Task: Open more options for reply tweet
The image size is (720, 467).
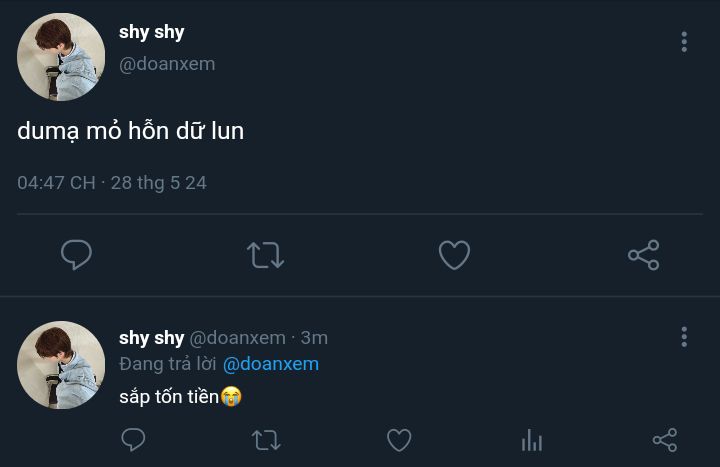Action: click(684, 337)
